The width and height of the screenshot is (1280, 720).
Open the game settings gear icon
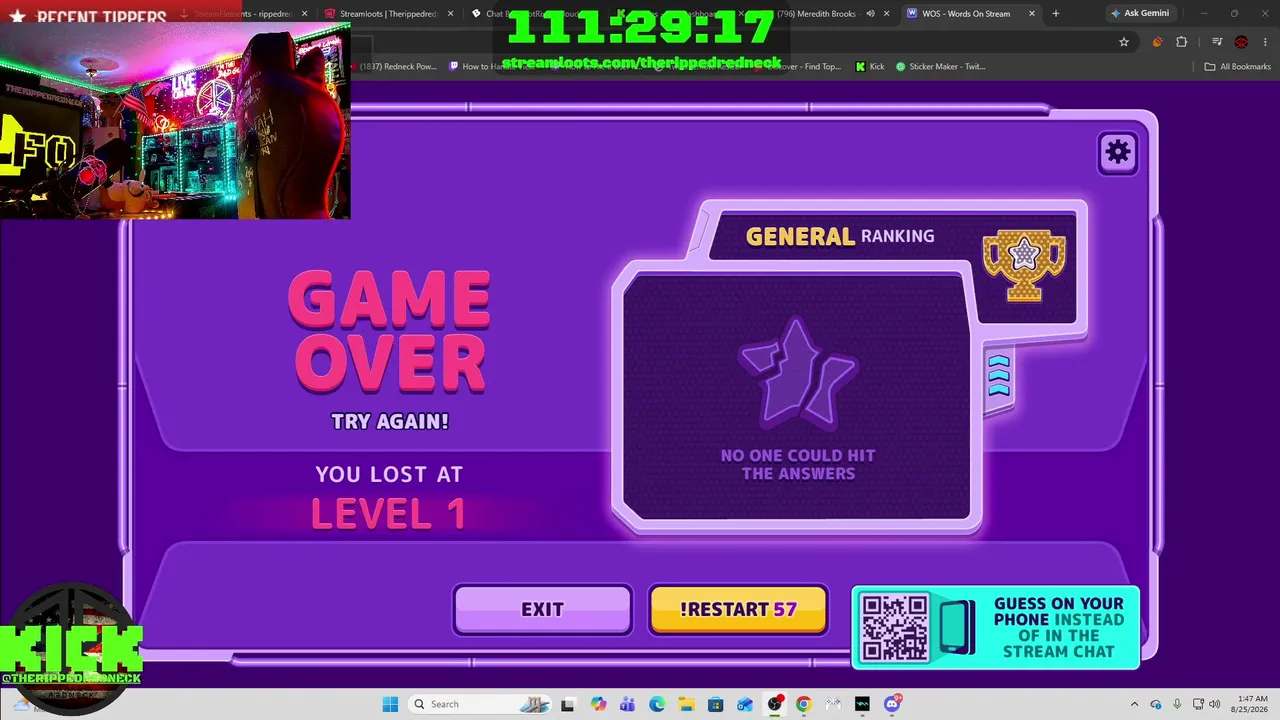(x=1118, y=152)
